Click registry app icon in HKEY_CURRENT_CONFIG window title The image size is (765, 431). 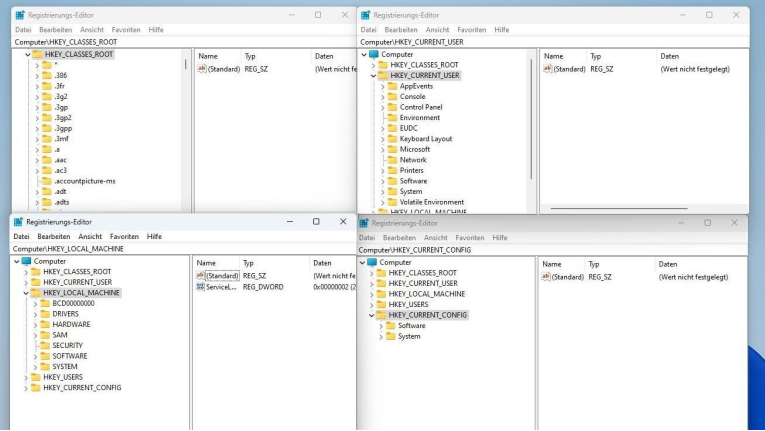pos(364,223)
